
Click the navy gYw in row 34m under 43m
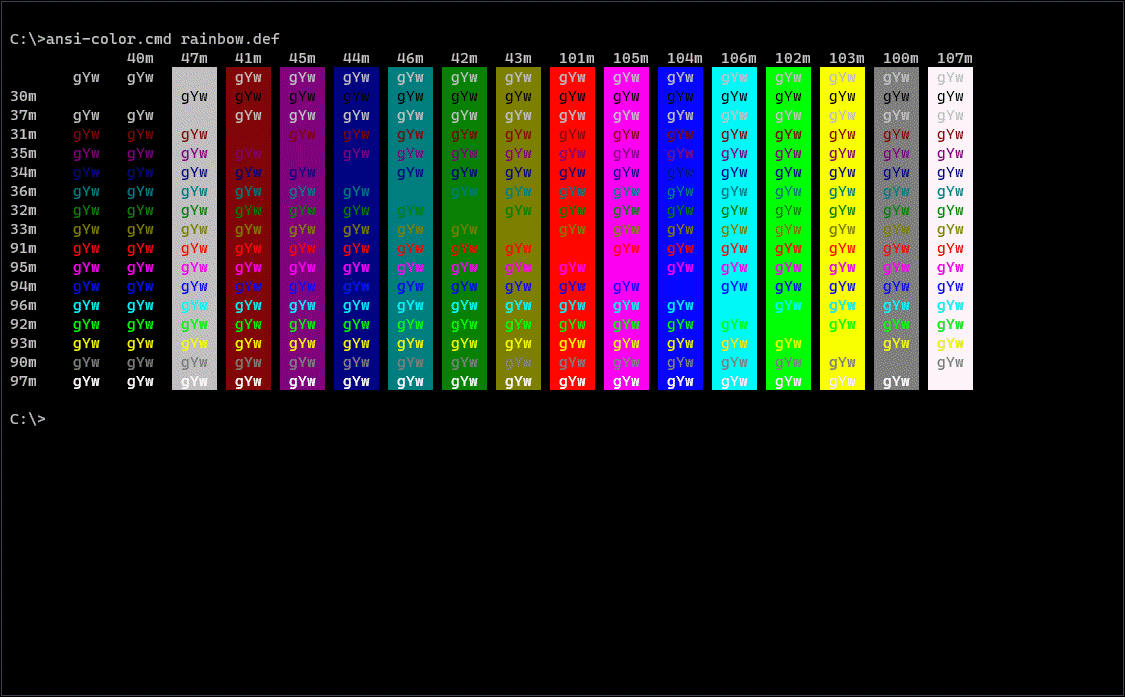pyautogui.click(x=518, y=173)
